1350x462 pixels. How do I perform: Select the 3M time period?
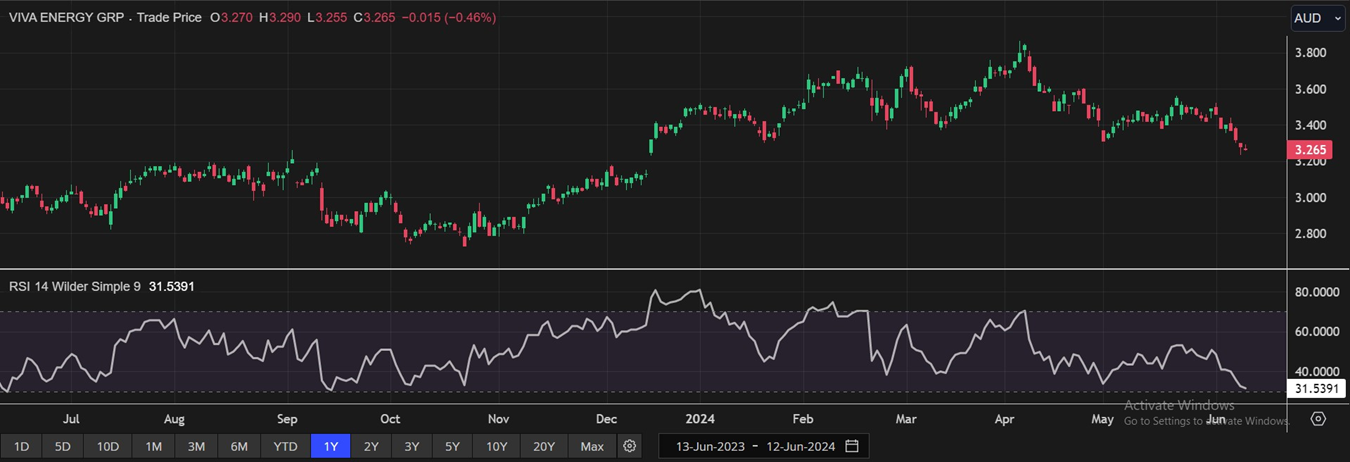click(196, 446)
